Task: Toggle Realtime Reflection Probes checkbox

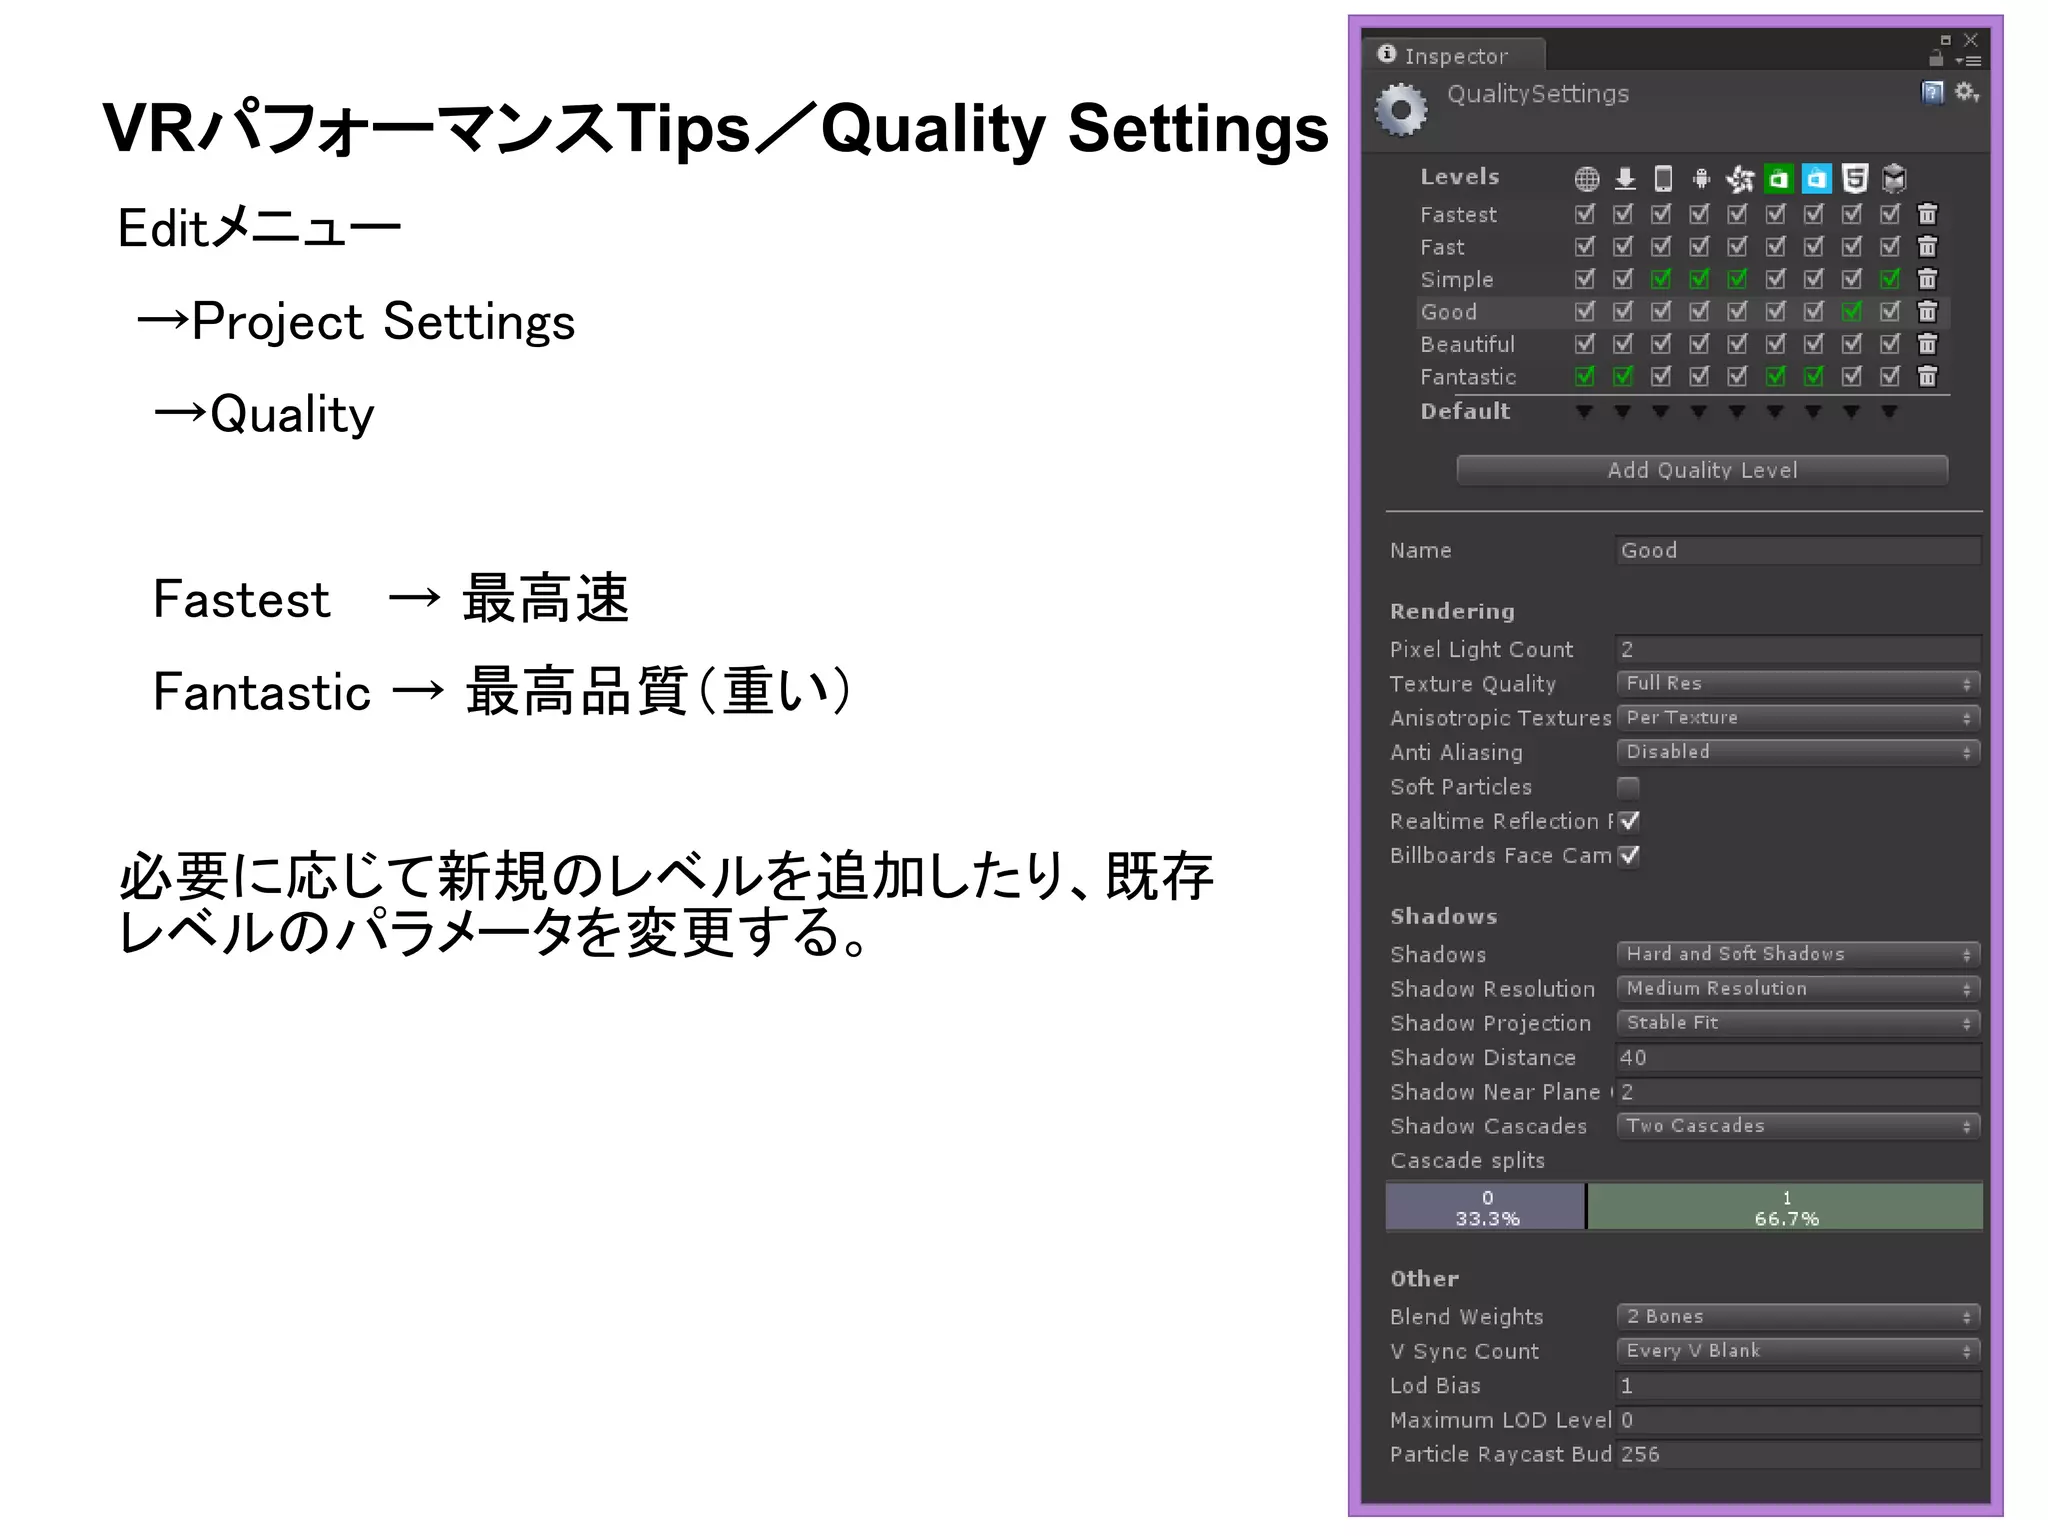Action: pyautogui.click(x=1628, y=821)
